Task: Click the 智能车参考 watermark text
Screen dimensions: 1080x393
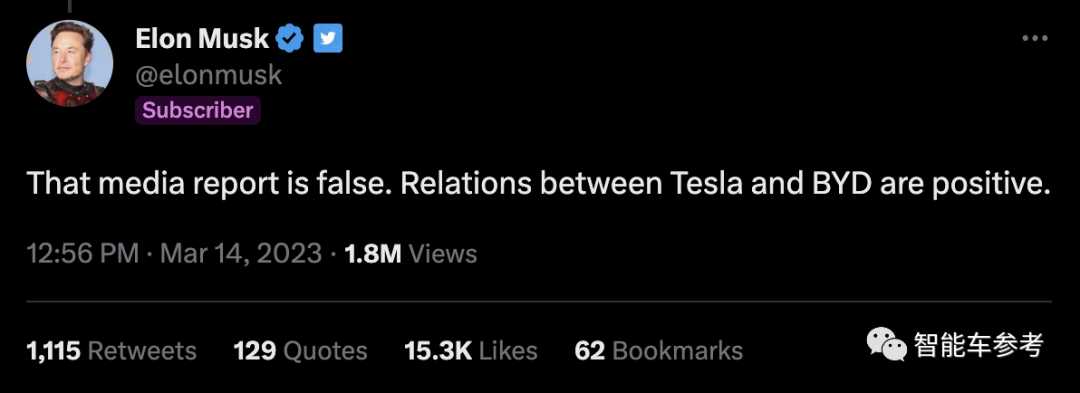Action: 979,343
